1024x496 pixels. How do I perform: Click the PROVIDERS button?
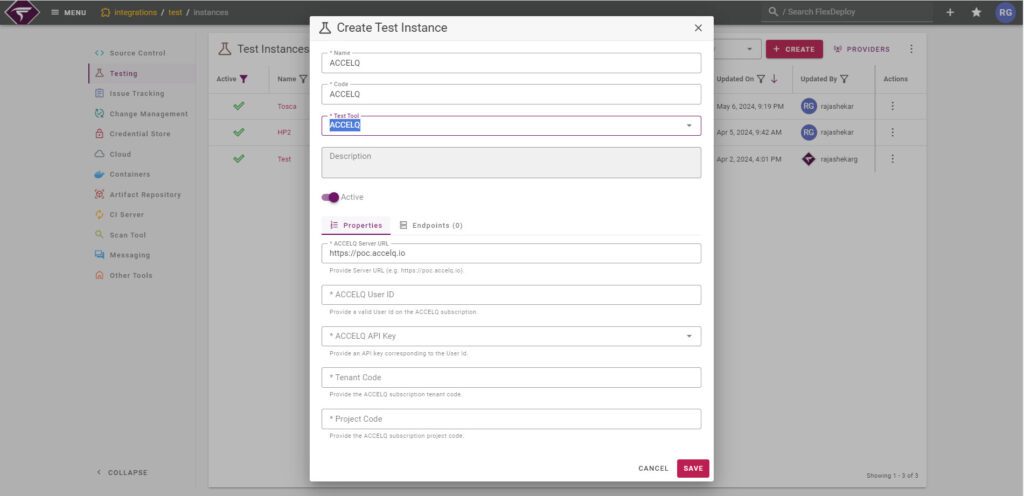coord(862,49)
